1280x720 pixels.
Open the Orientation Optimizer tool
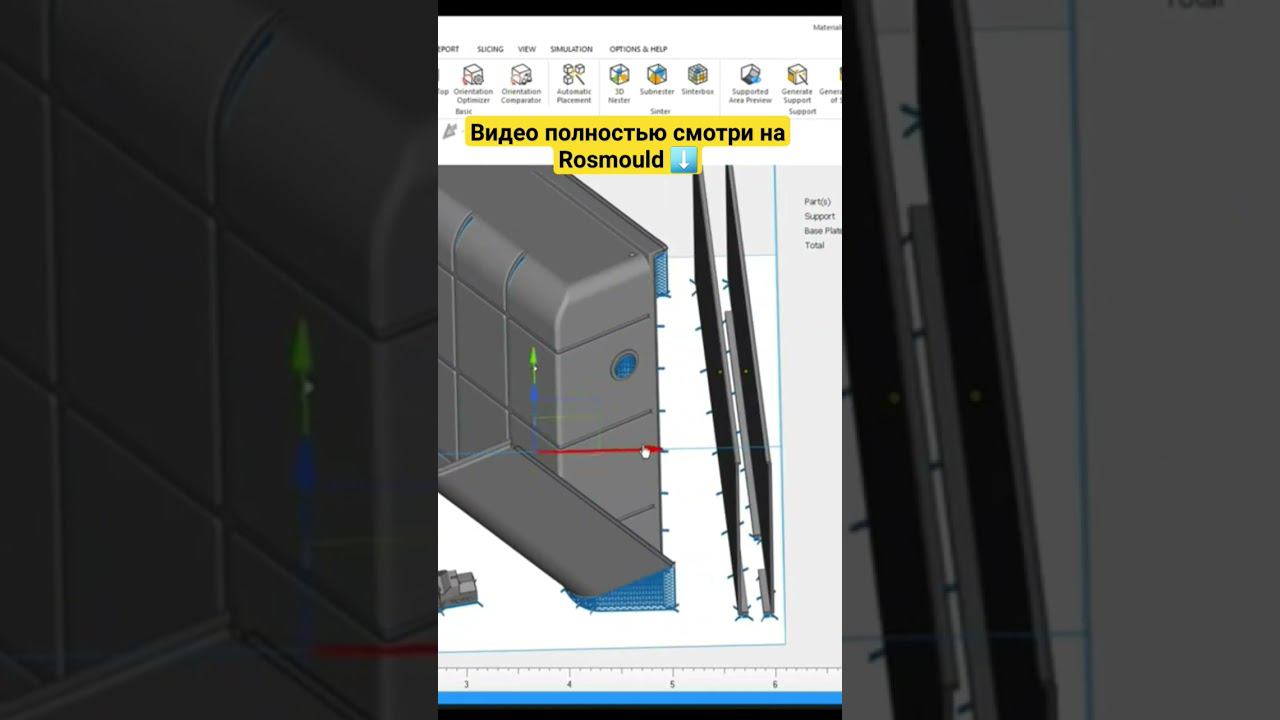pyautogui.click(x=473, y=84)
